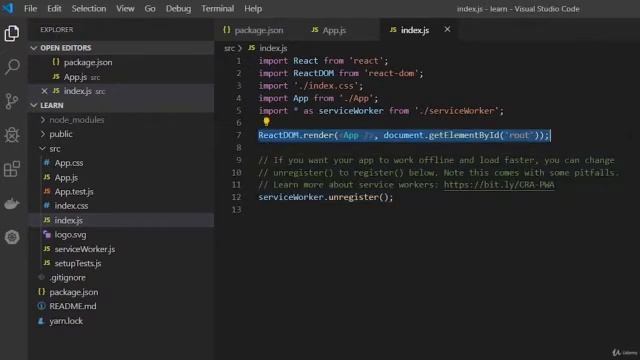Click the lightbulb code action icon
Viewport: 640px width, 360px height.
(x=266, y=121)
